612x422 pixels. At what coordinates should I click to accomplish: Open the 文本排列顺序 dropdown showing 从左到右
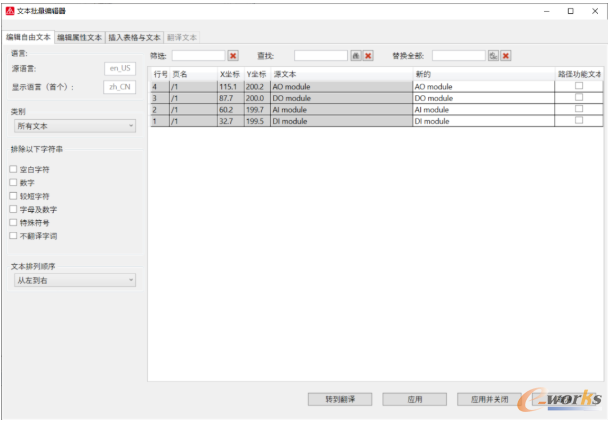point(75,280)
